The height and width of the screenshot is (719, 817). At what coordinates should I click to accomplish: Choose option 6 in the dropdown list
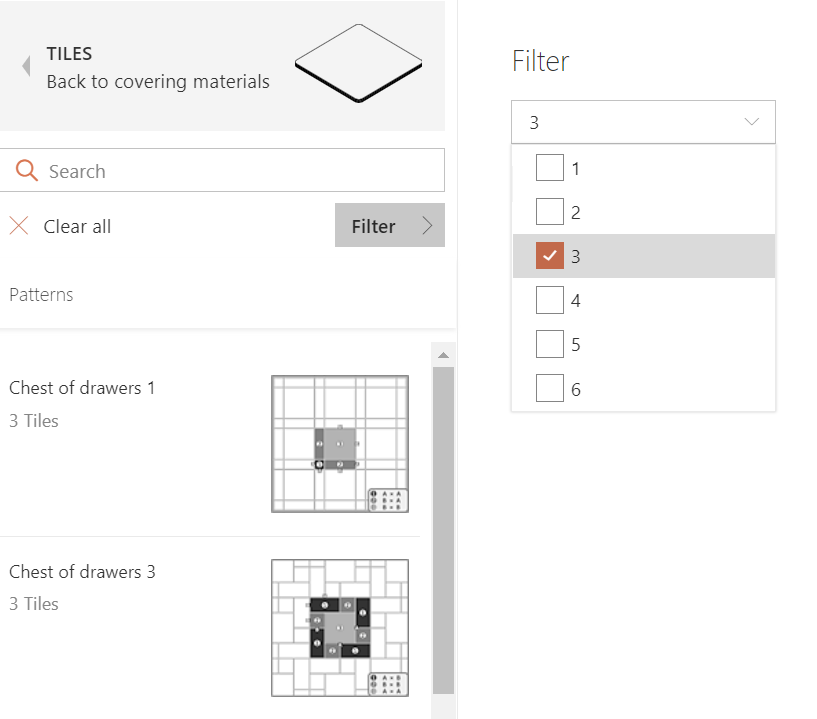[x=643, y=389]
